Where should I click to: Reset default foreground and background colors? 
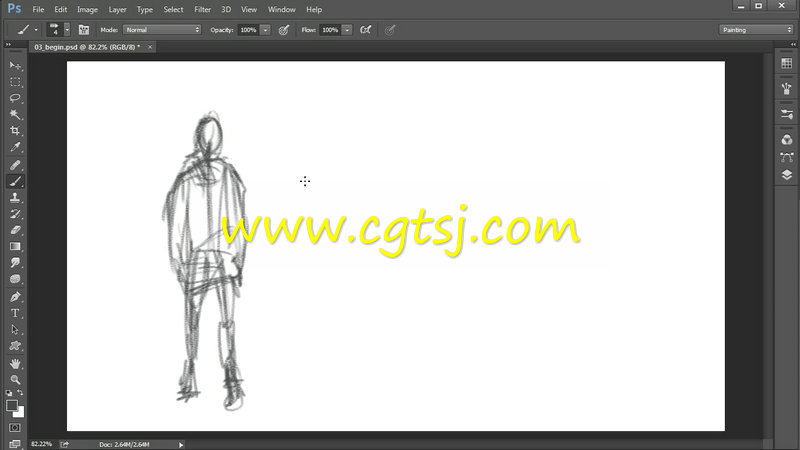coord(9,393)
